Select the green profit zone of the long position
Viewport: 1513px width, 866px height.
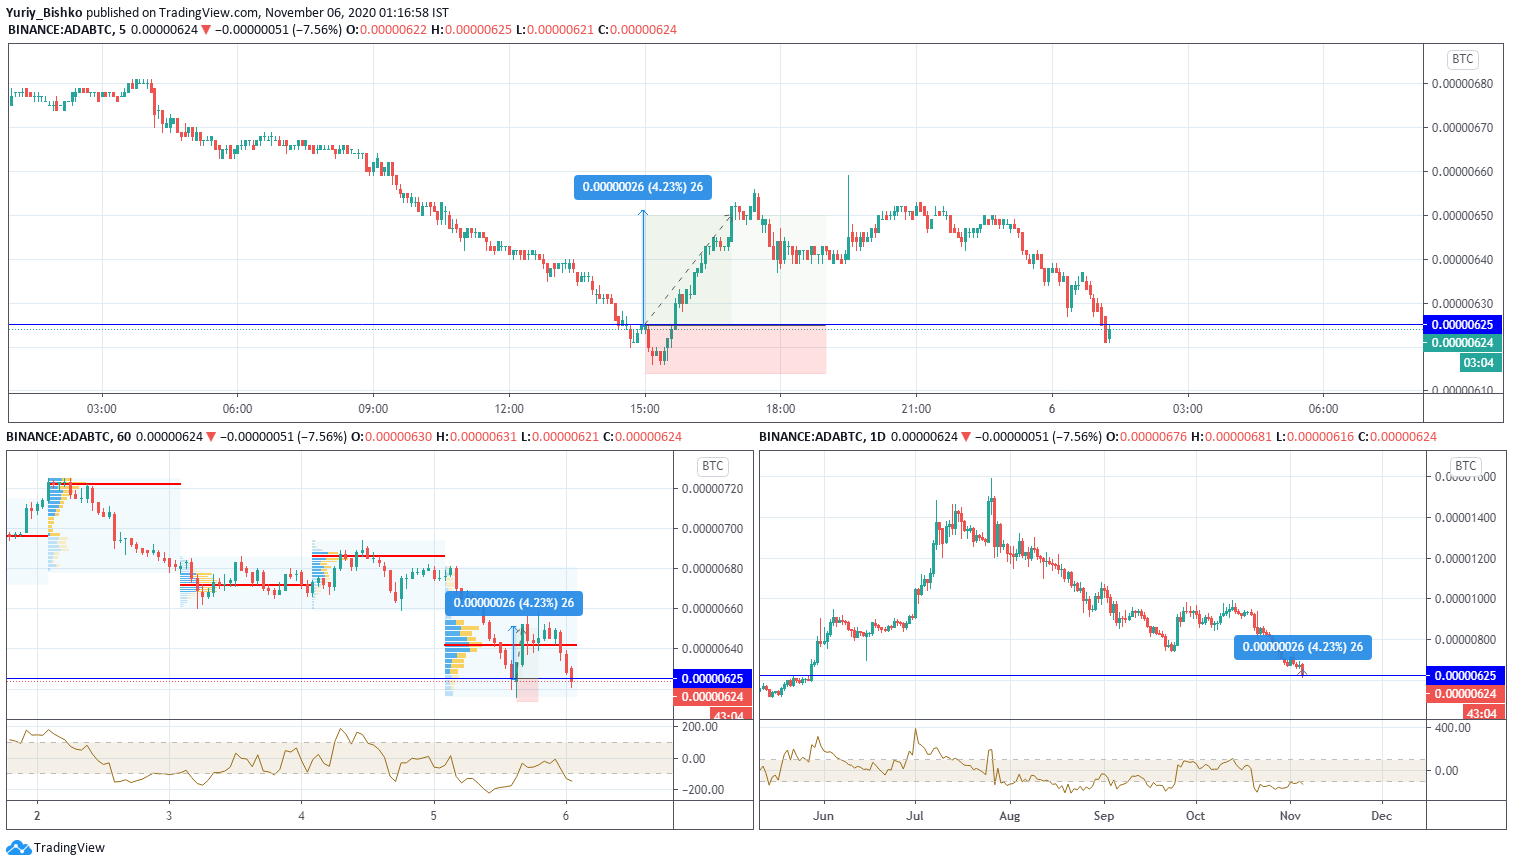[x=735, y=270]
